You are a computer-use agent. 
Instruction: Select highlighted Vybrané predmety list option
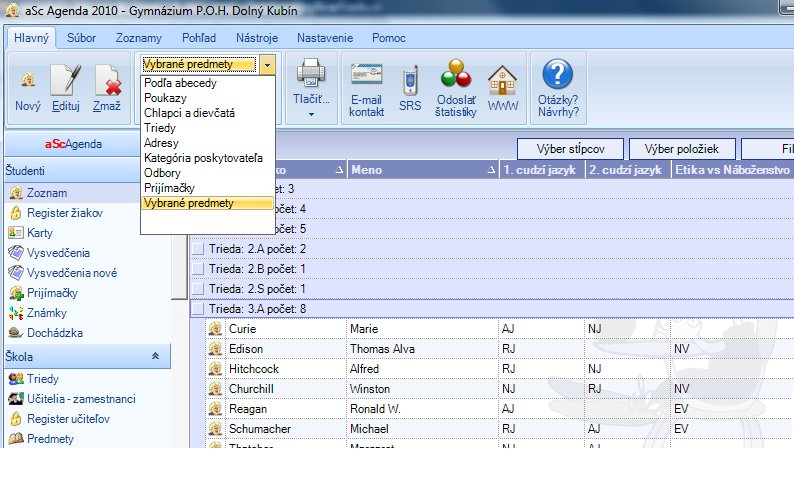(208, 203)
